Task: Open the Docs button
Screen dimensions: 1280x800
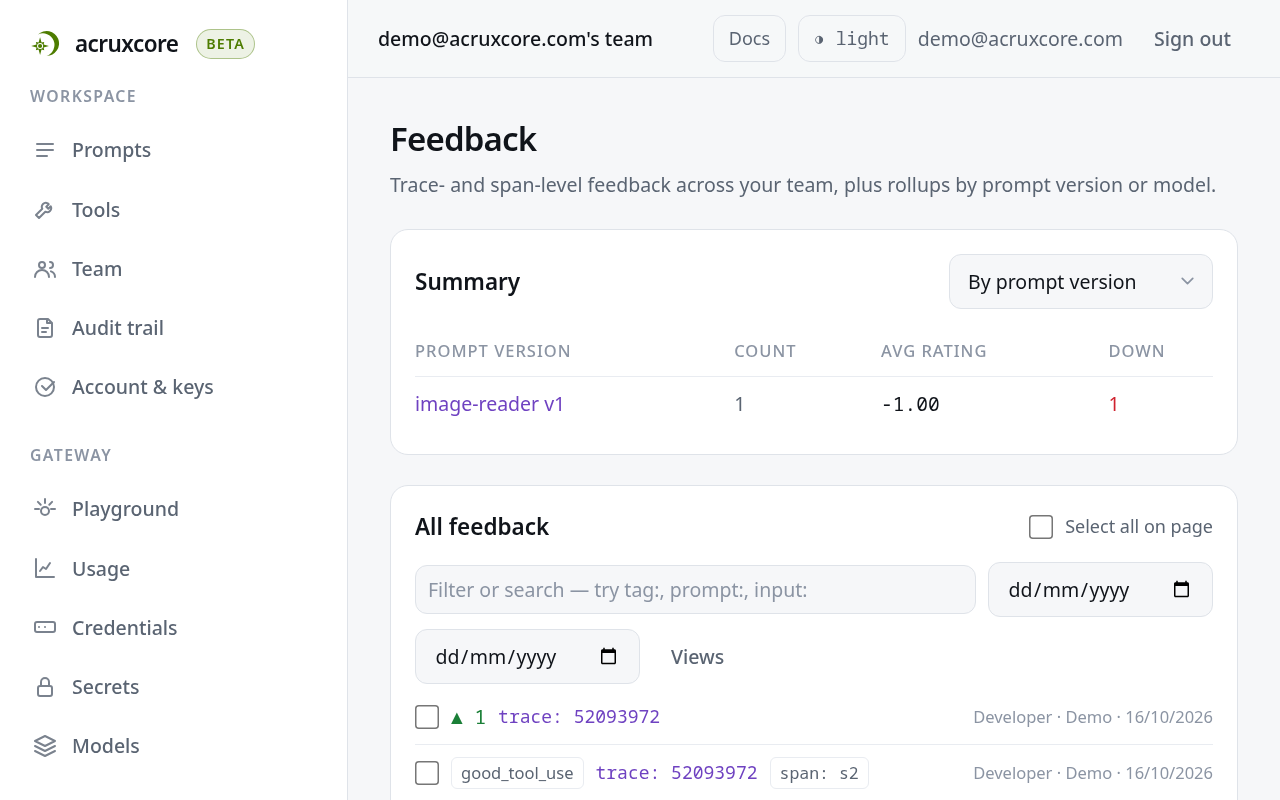Action: pyautogui.click(x=749, y=39)
